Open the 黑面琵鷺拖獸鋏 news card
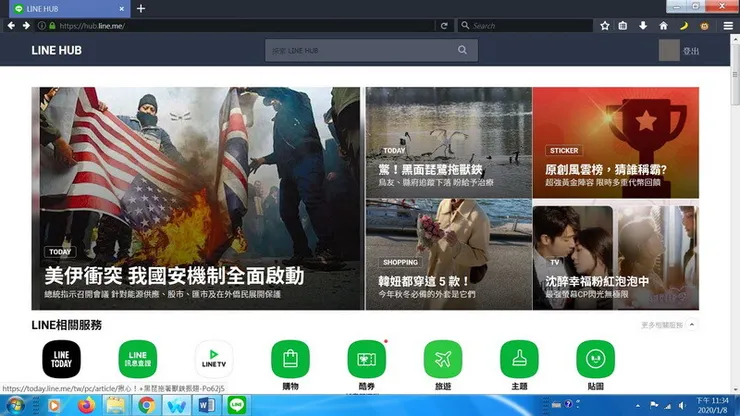Image resolution: width=740 pixels, height=416 pixels. point(449,143)
